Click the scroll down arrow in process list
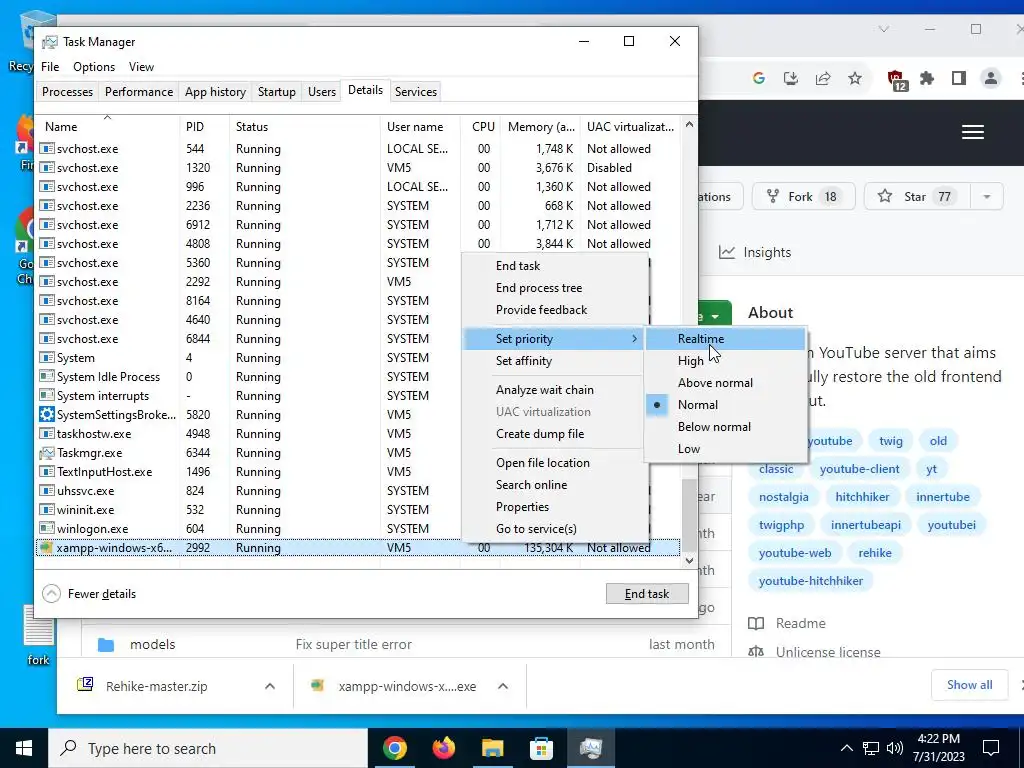Viewport: 1024px width, 768px height. tap(689, 561)
